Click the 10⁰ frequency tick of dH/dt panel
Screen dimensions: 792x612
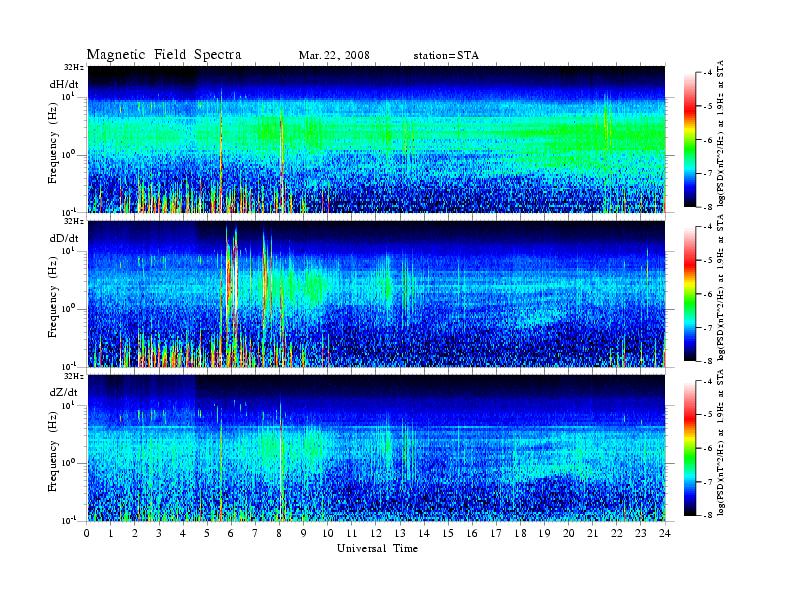coord(68,154)
